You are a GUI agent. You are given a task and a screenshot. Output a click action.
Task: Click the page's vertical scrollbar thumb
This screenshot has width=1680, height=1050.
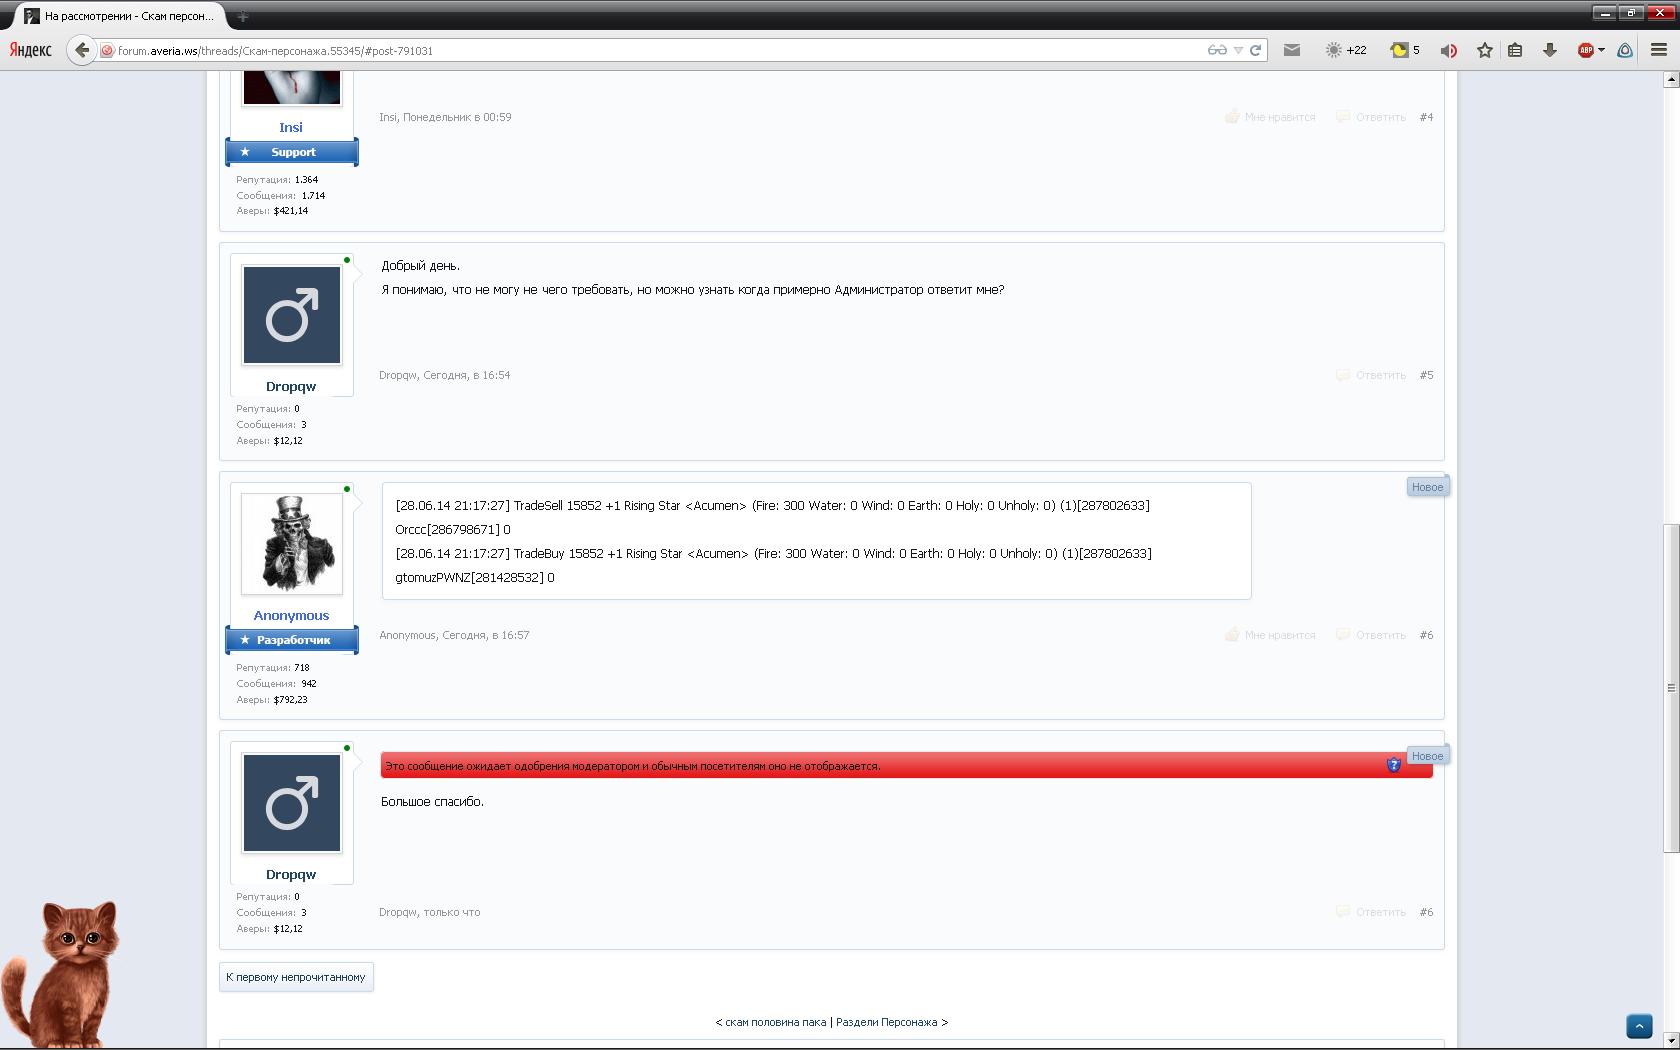coord(1671,688)
